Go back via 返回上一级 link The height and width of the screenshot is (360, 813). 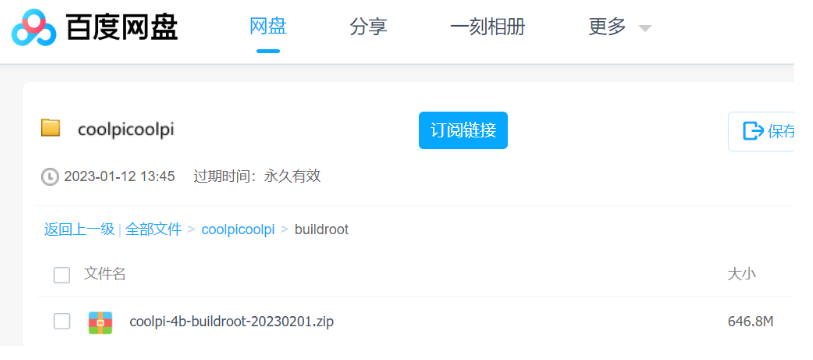[x=79, y=229]
